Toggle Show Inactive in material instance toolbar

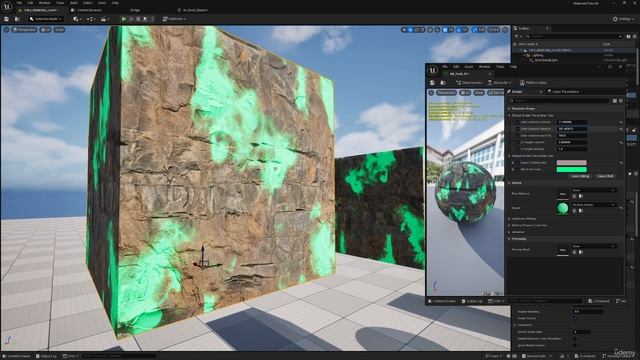click(469, 83)
